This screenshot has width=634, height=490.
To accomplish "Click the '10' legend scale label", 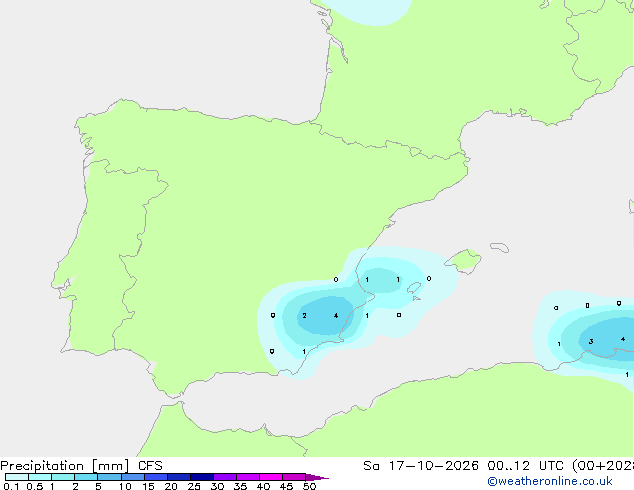I will [125, 486].
